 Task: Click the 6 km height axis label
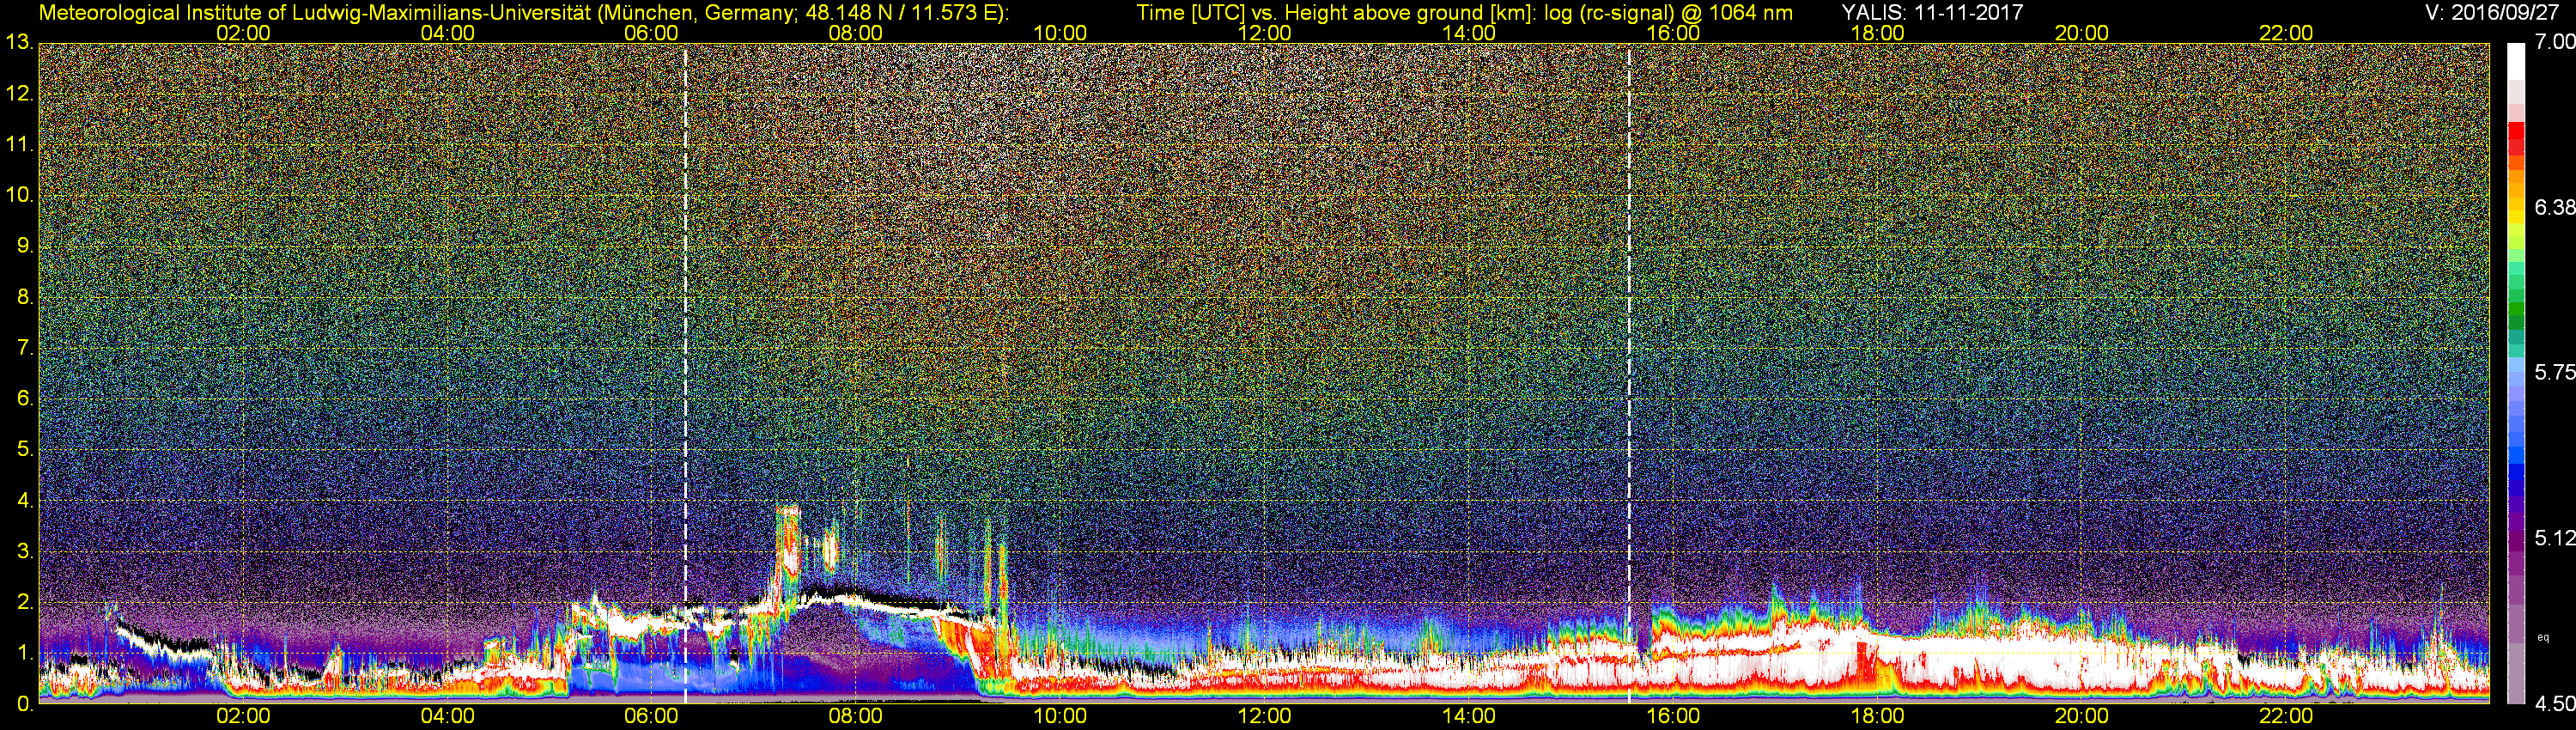[x=24, y=398]
